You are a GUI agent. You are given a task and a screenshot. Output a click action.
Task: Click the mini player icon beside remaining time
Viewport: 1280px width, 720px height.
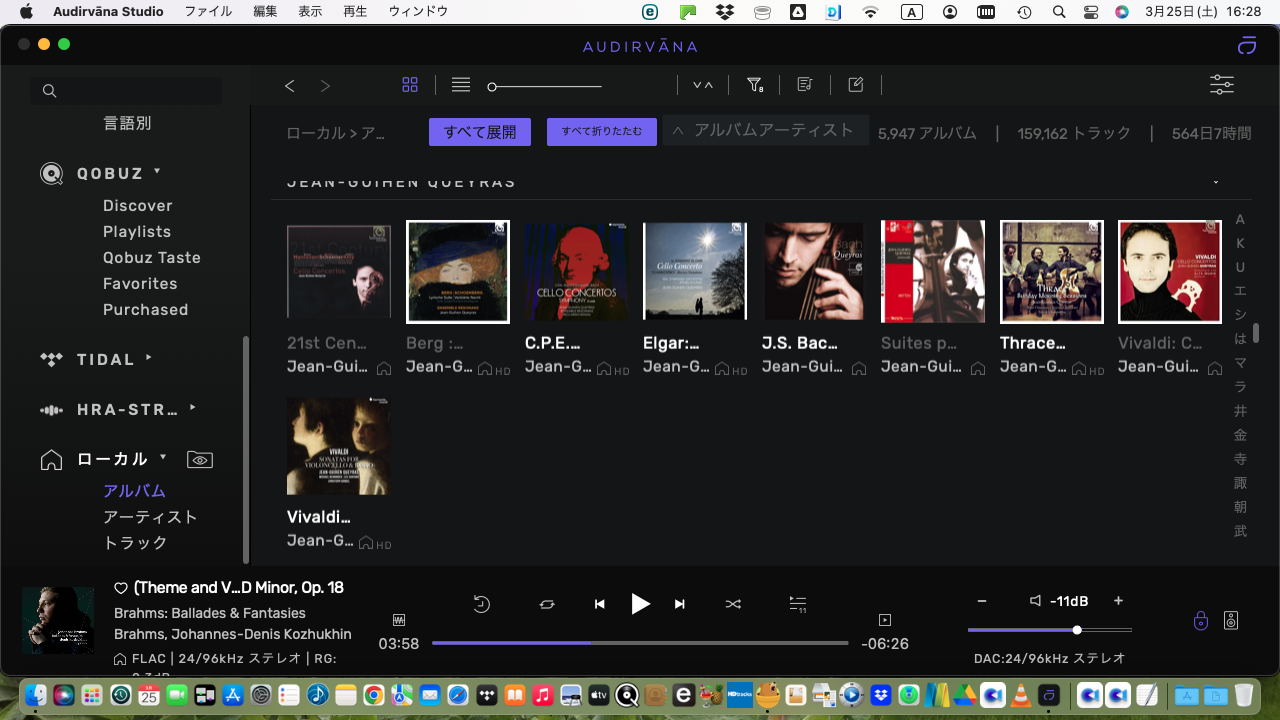tap(884, 620)
